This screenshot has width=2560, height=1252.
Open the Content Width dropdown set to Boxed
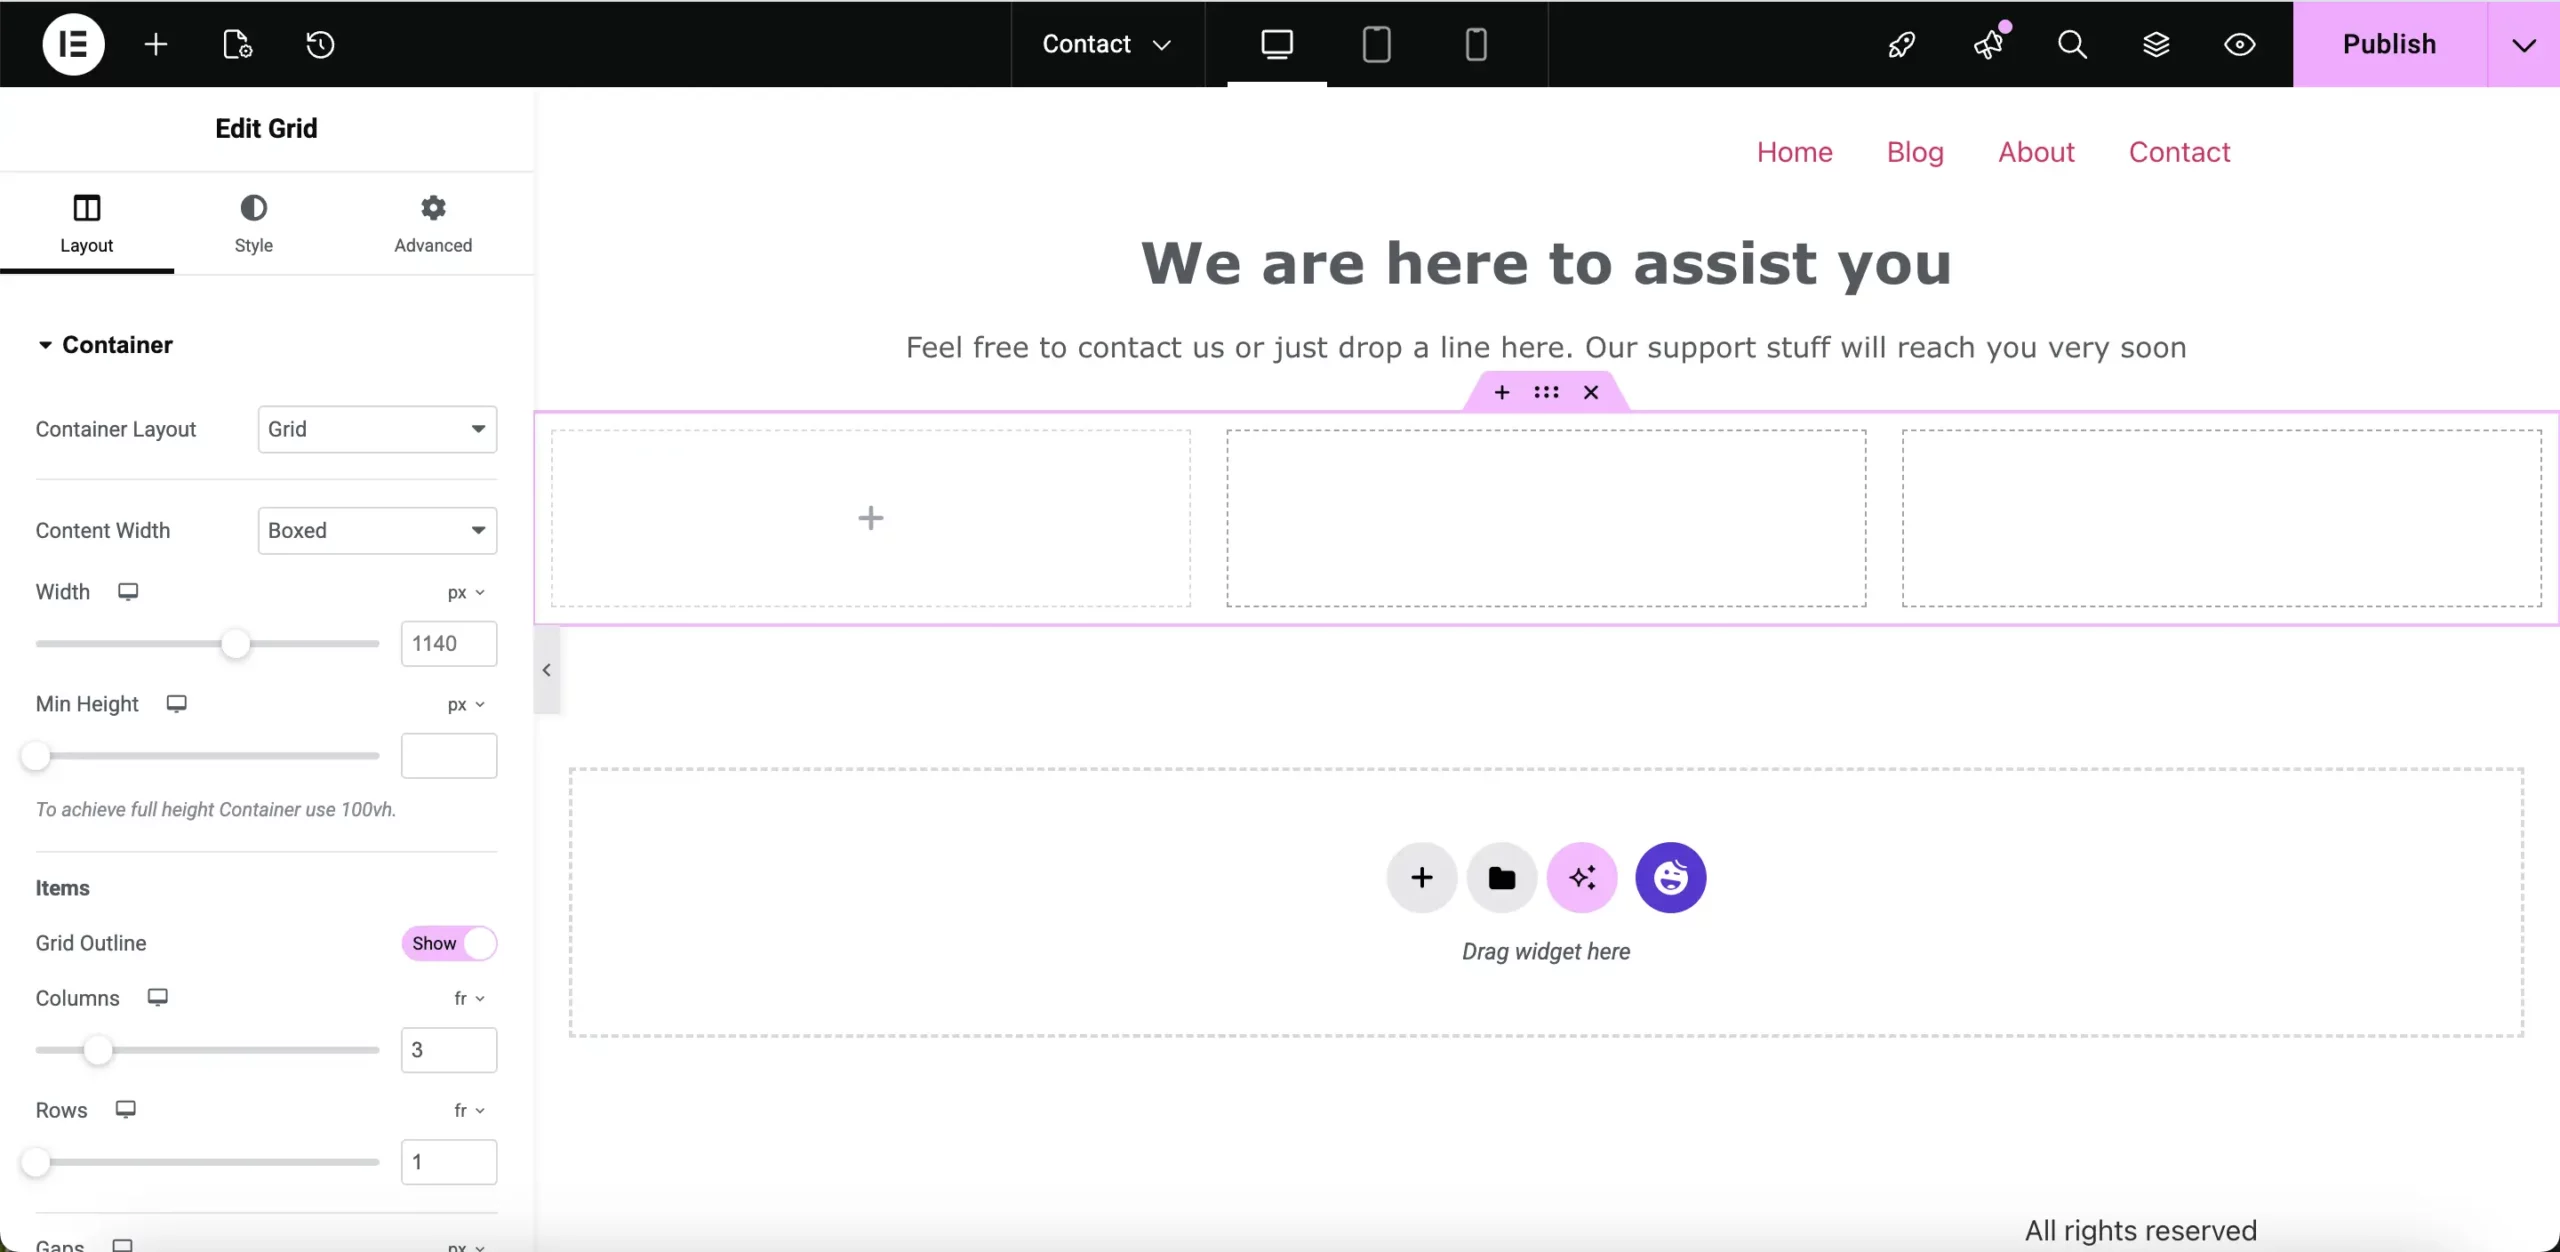(377, 530)
